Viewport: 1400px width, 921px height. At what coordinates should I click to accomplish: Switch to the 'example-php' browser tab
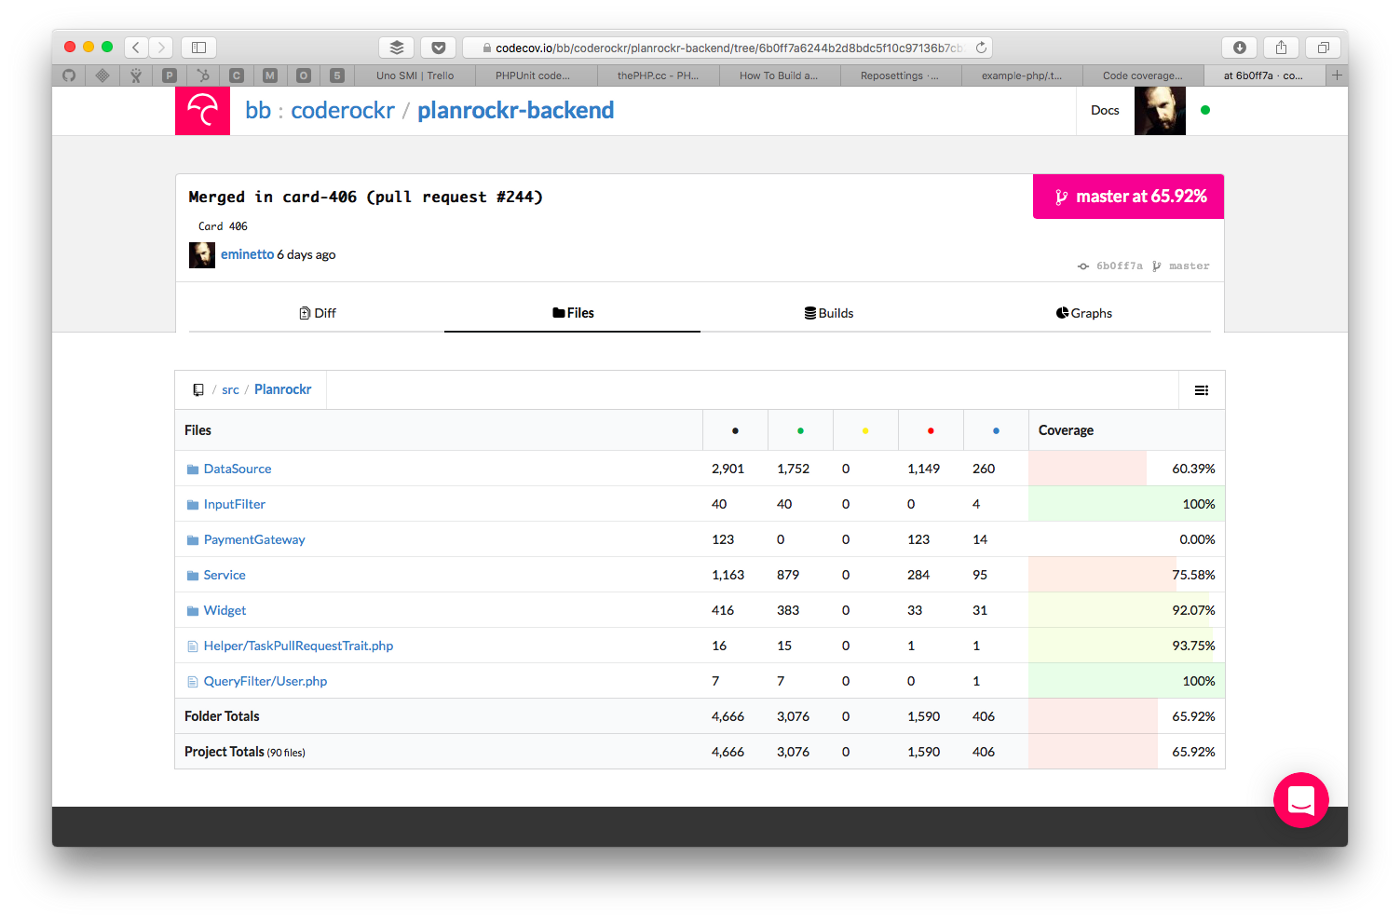point(1022,75)
